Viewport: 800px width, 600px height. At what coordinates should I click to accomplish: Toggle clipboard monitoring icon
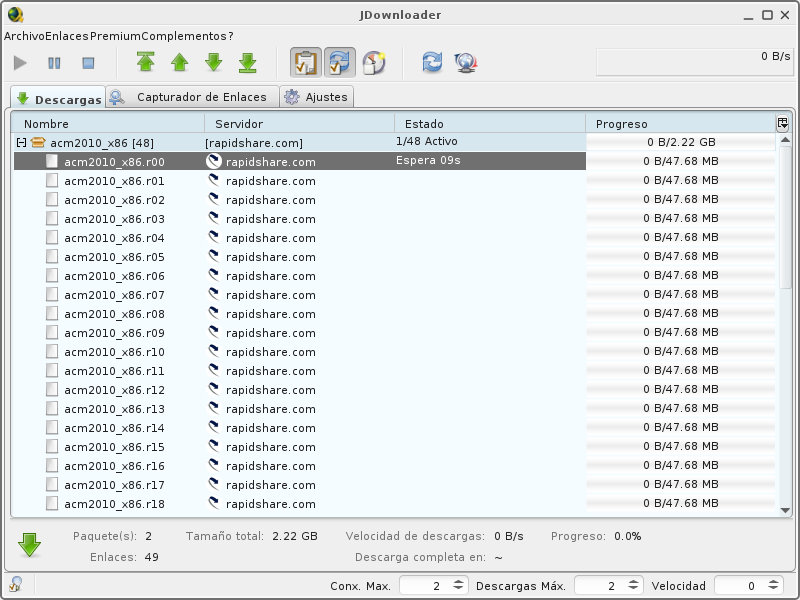click(x=306, y=63)
